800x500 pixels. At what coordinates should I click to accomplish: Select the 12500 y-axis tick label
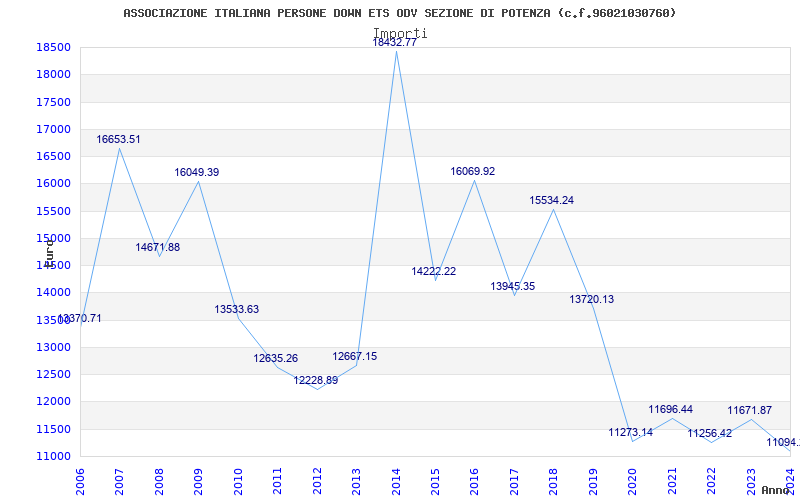(x=53, y=374)
